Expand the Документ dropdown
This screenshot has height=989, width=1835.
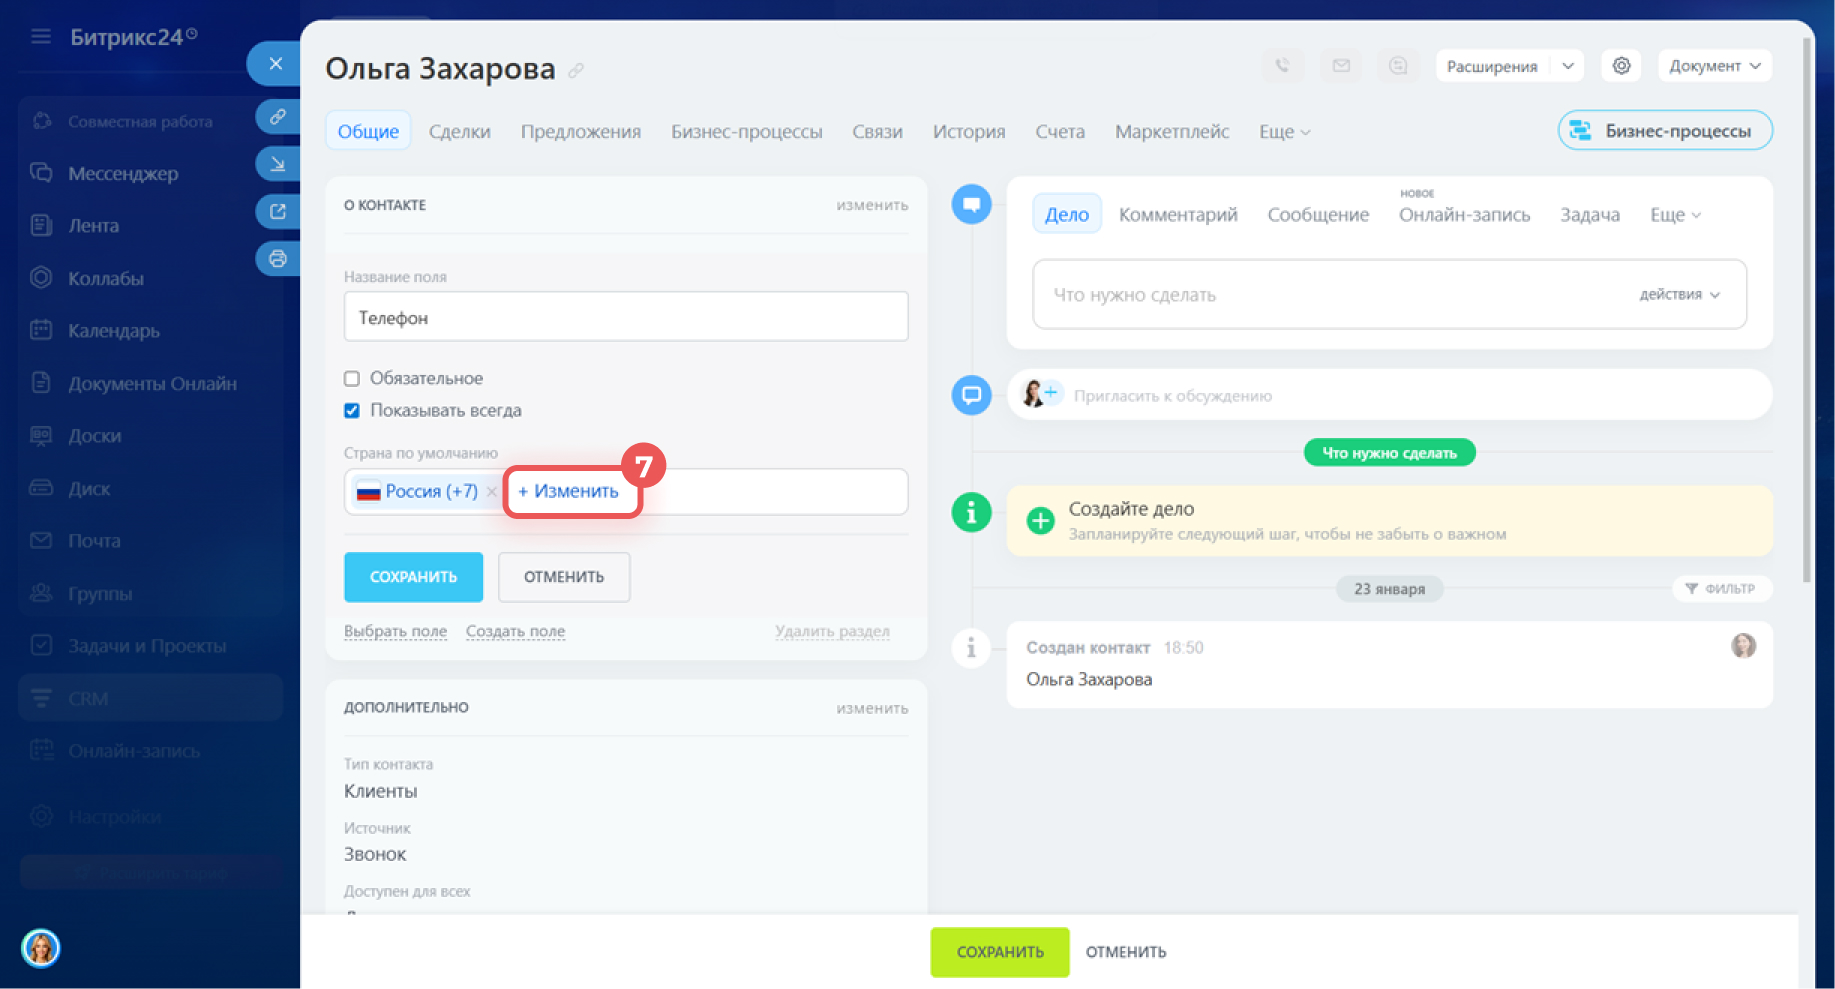[1714, 66]
